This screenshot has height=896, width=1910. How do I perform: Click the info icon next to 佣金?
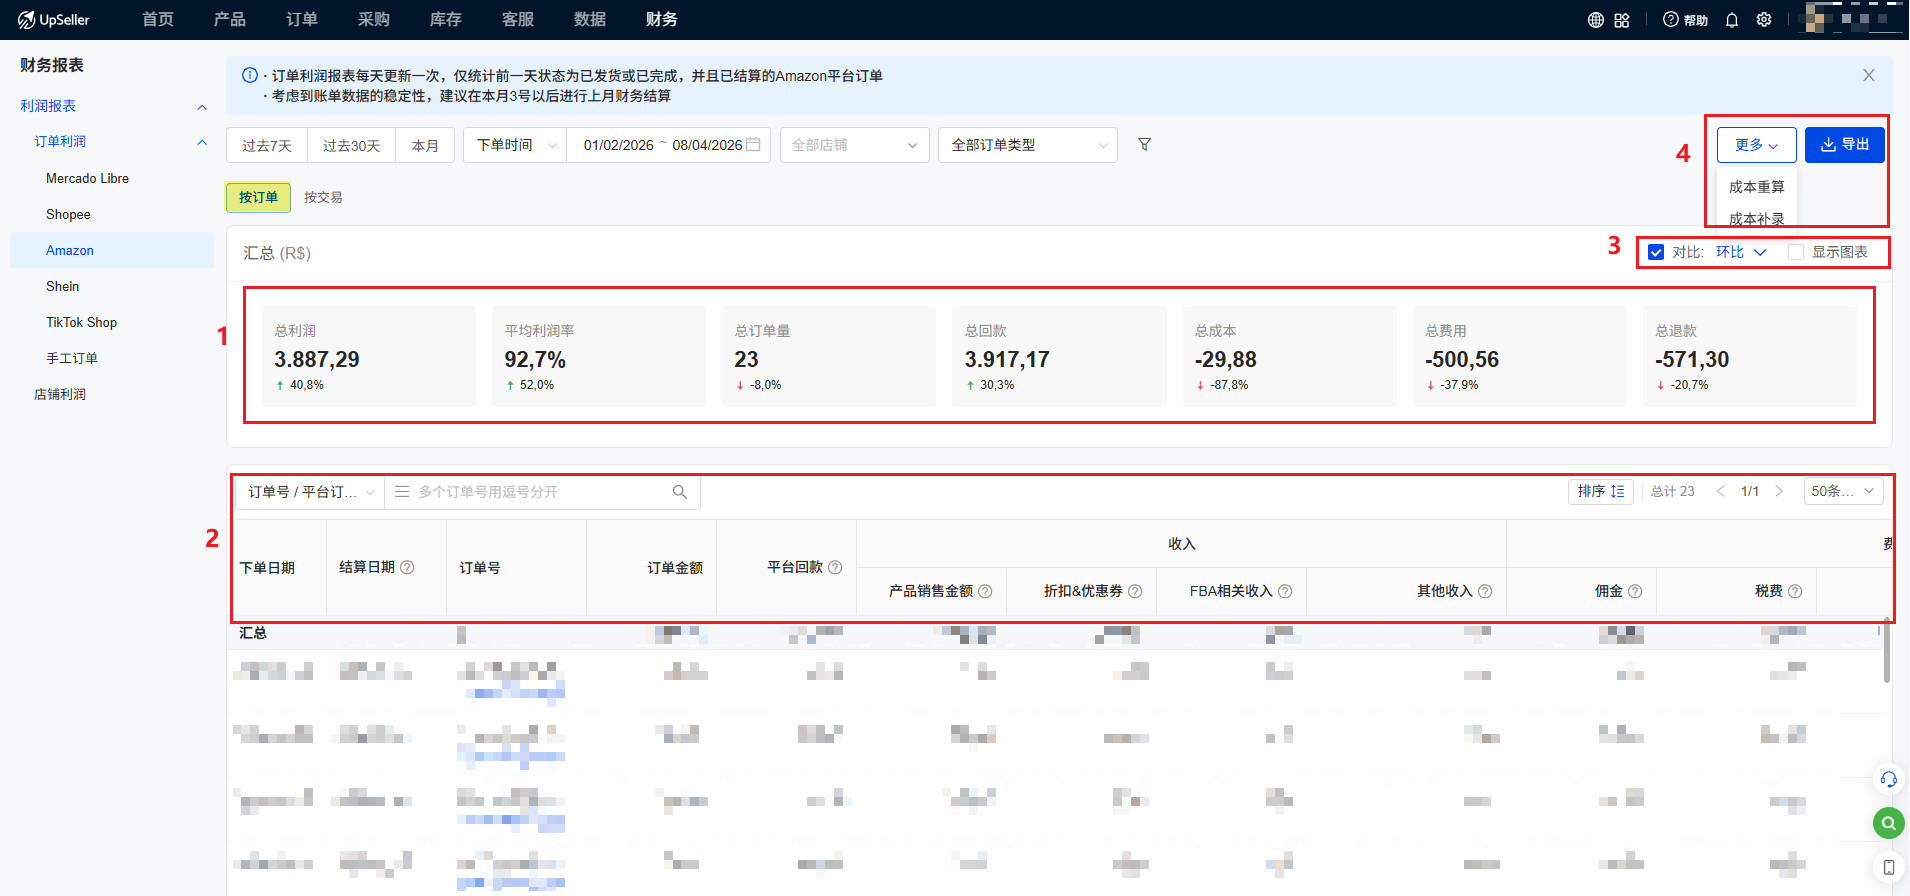1635,591
